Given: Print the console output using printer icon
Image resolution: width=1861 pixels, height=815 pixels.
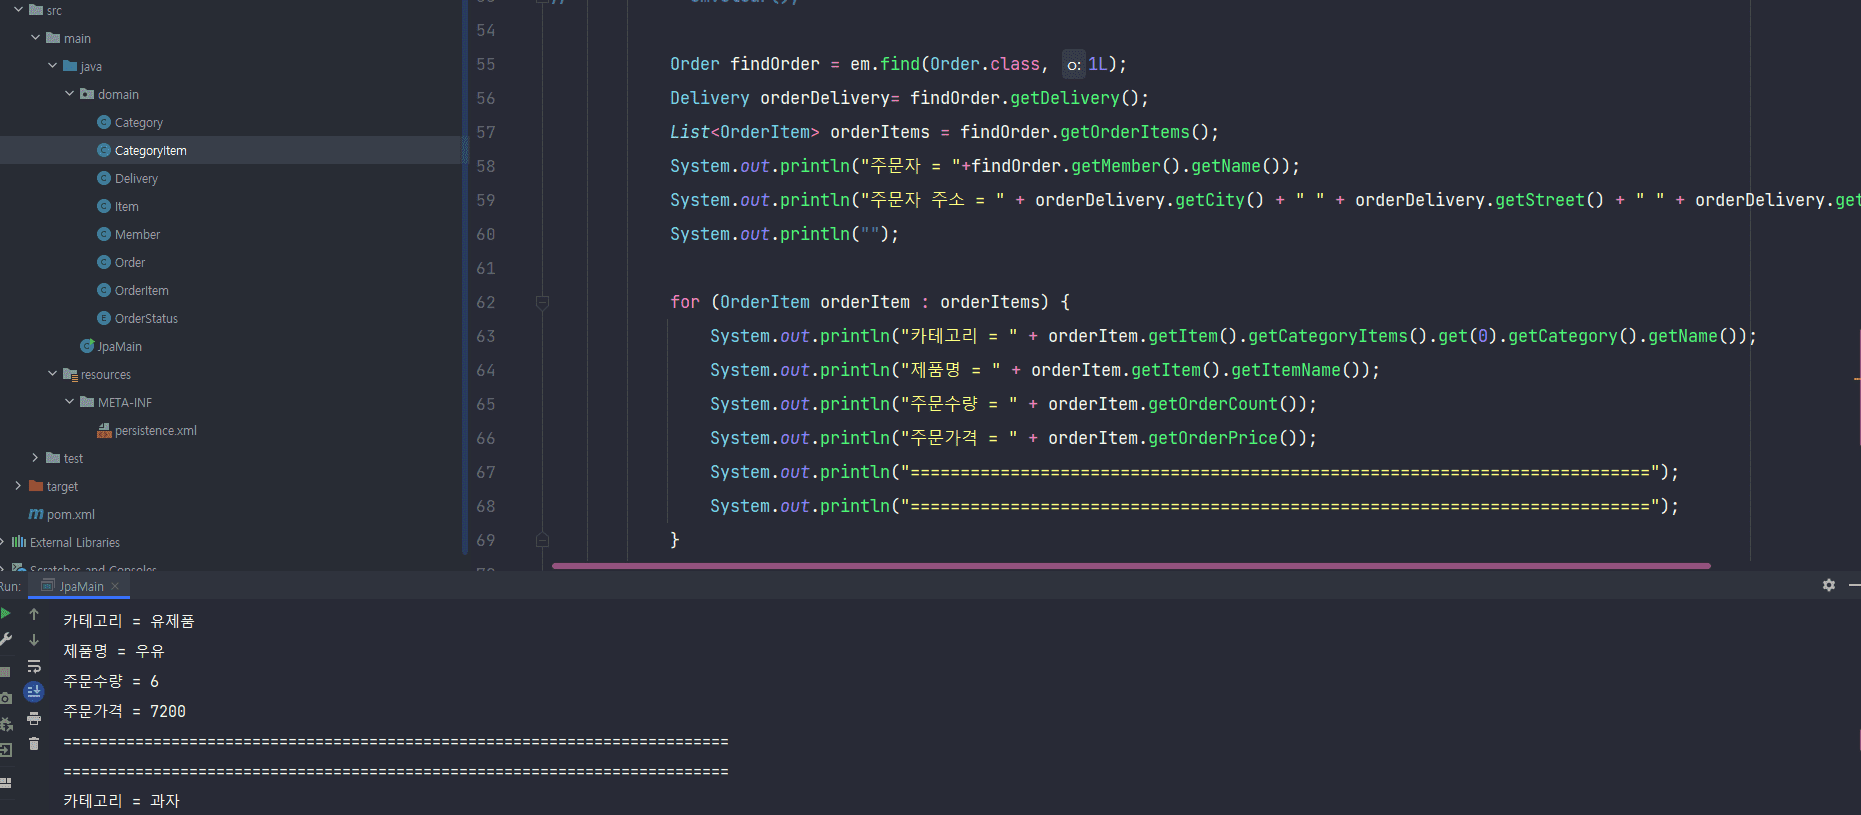Looking at the screenshot, I should pos(34,718).
